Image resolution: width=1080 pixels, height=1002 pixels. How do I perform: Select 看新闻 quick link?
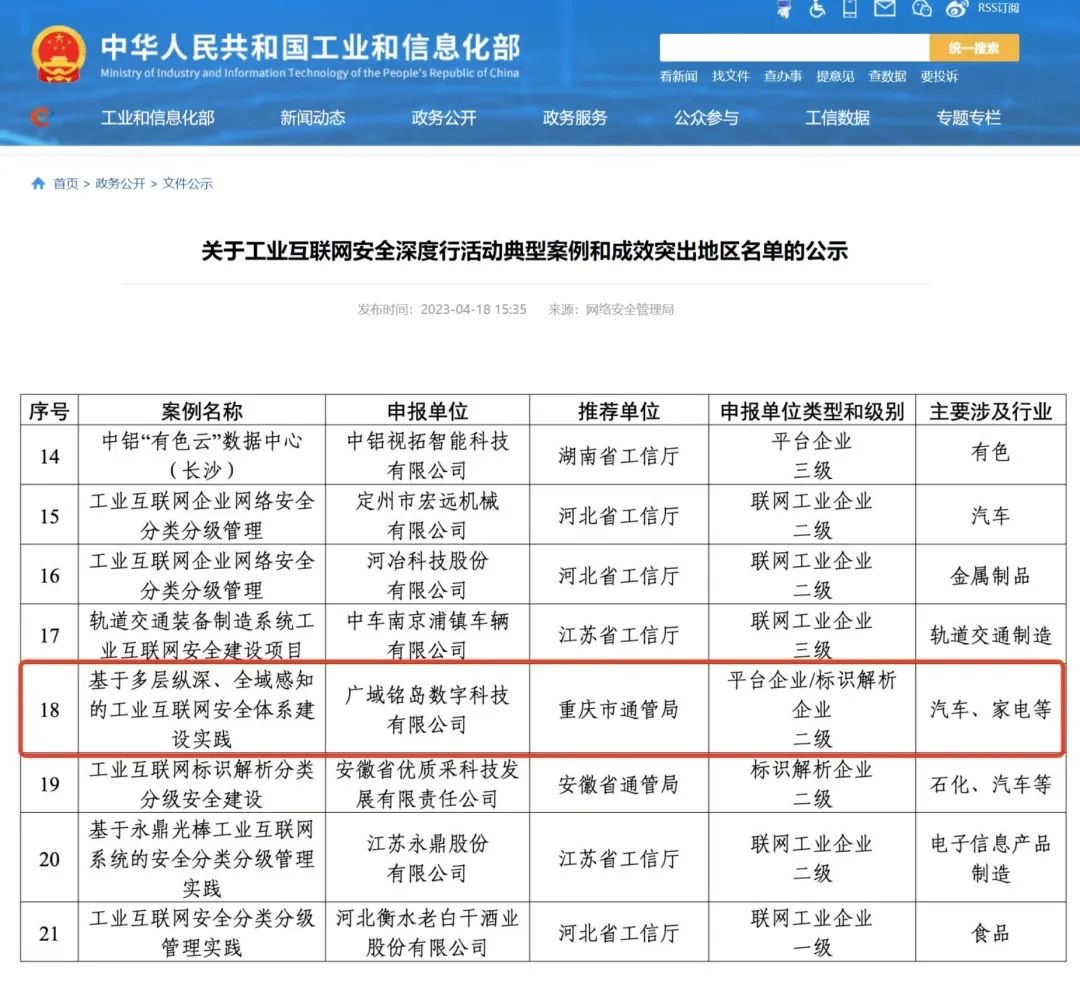point(679,76)
